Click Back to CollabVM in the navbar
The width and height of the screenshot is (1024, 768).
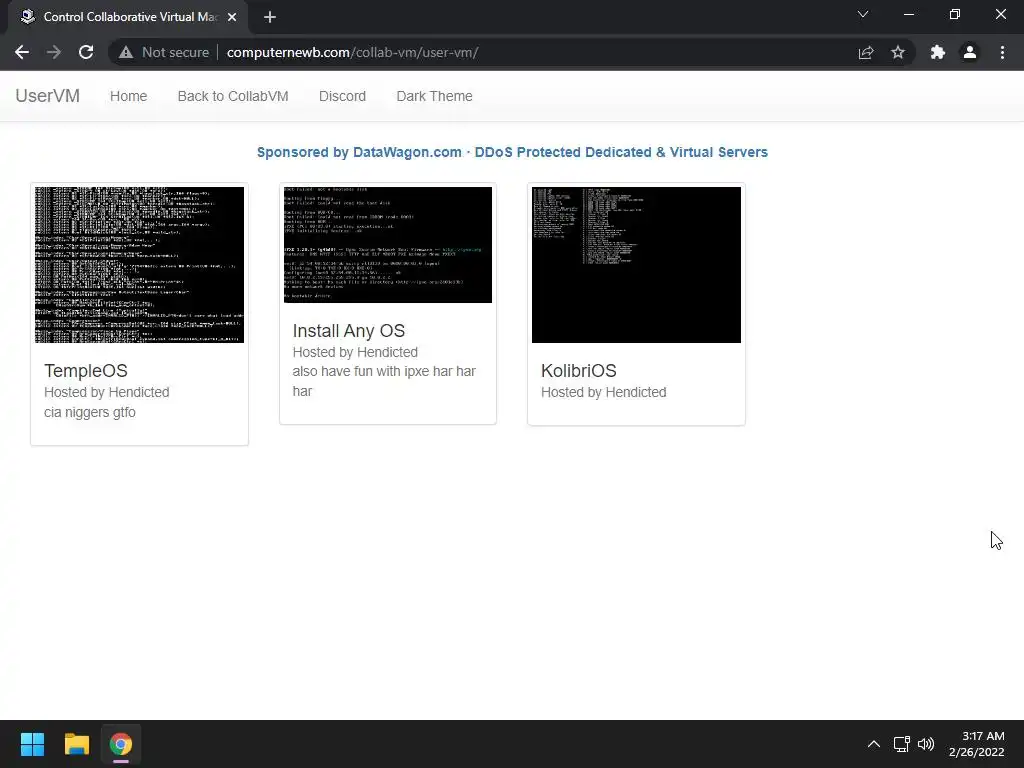(x=233, y=96)
